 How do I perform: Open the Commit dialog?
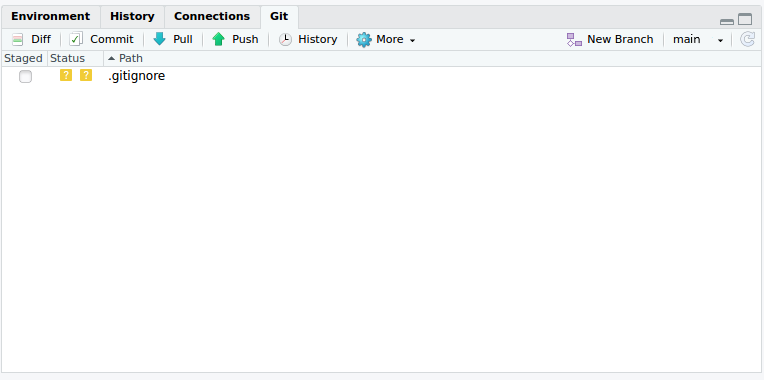pyautogui.click(x=101, y=39)
